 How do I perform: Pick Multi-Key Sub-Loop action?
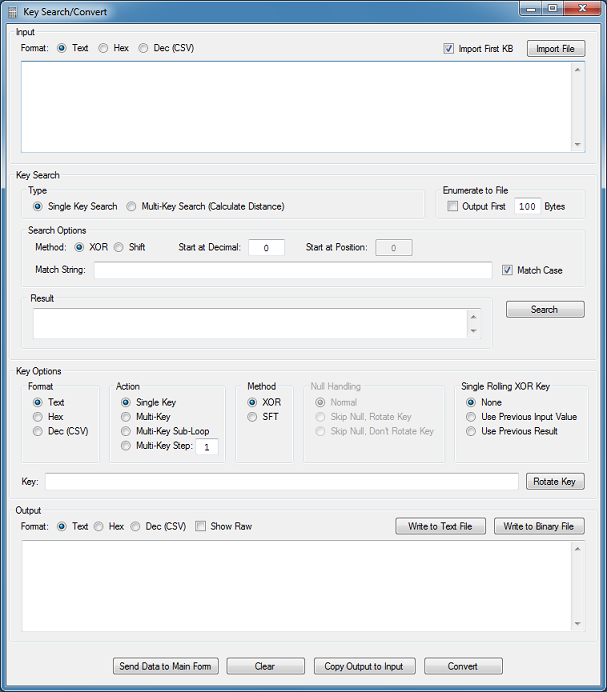126,431
